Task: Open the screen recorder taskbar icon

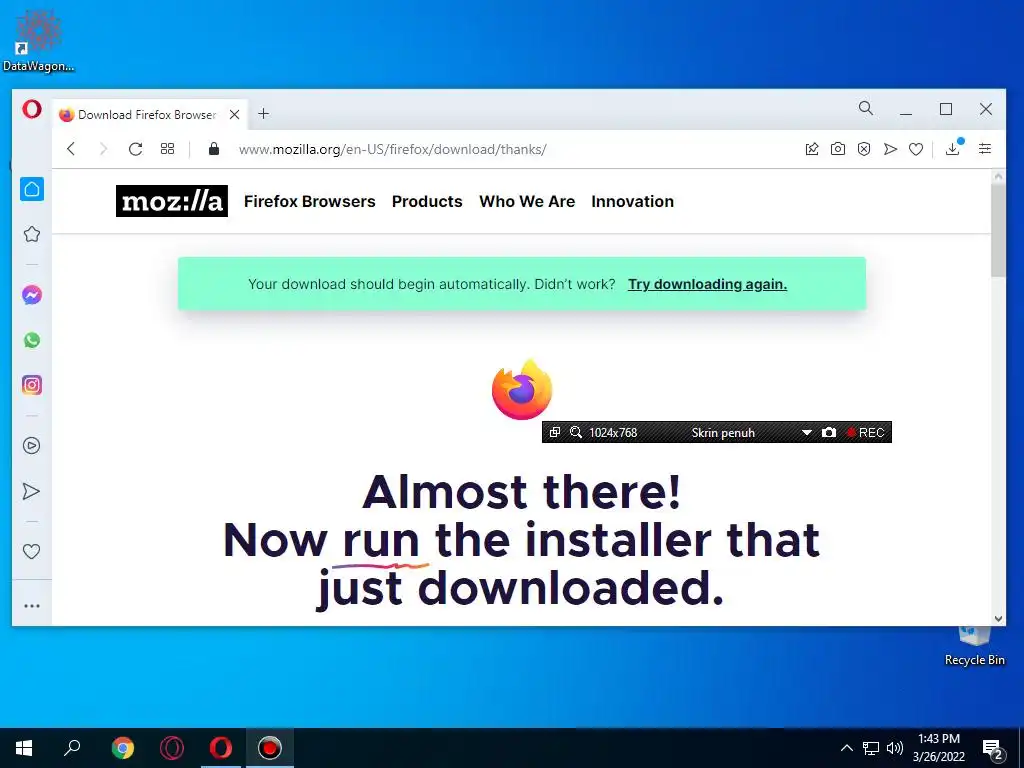Action: 270,748
